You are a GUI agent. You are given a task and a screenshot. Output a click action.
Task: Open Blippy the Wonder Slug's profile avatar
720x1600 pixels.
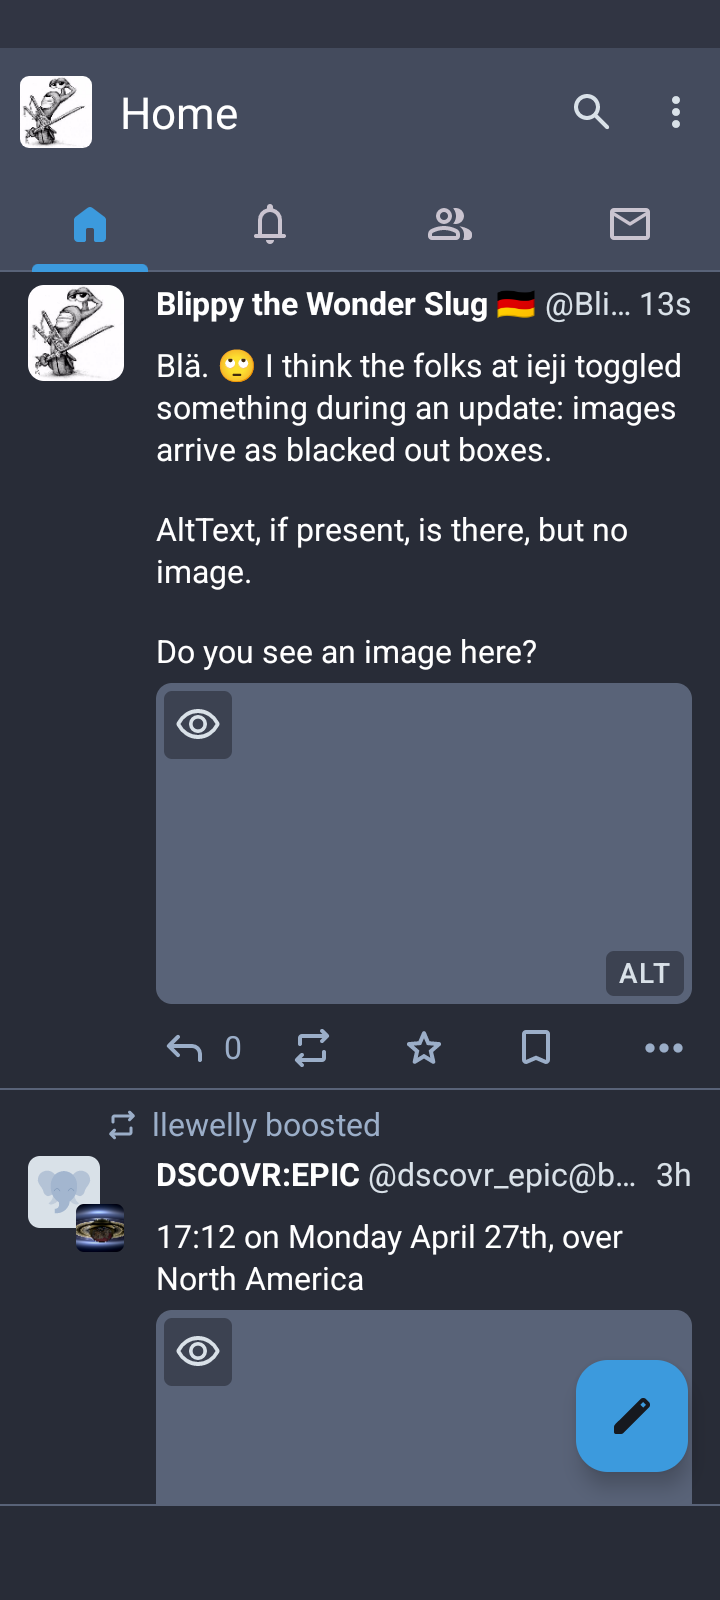76,333
